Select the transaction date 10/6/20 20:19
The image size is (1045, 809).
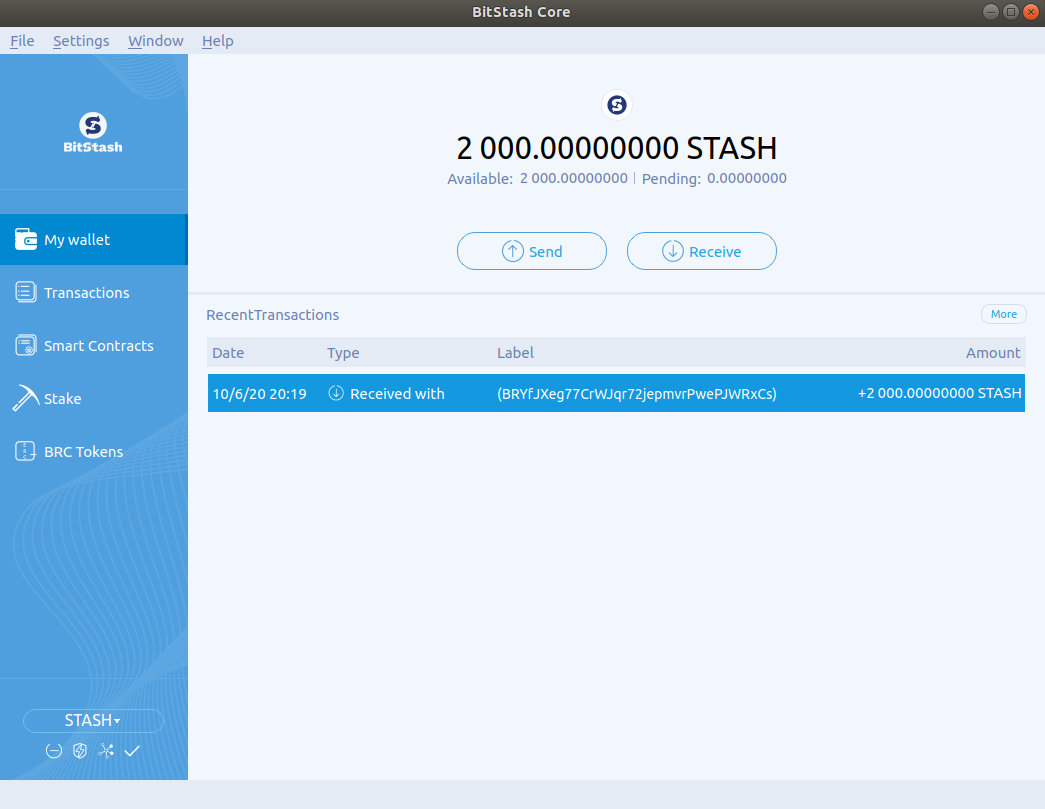click(x=259, y=394)
